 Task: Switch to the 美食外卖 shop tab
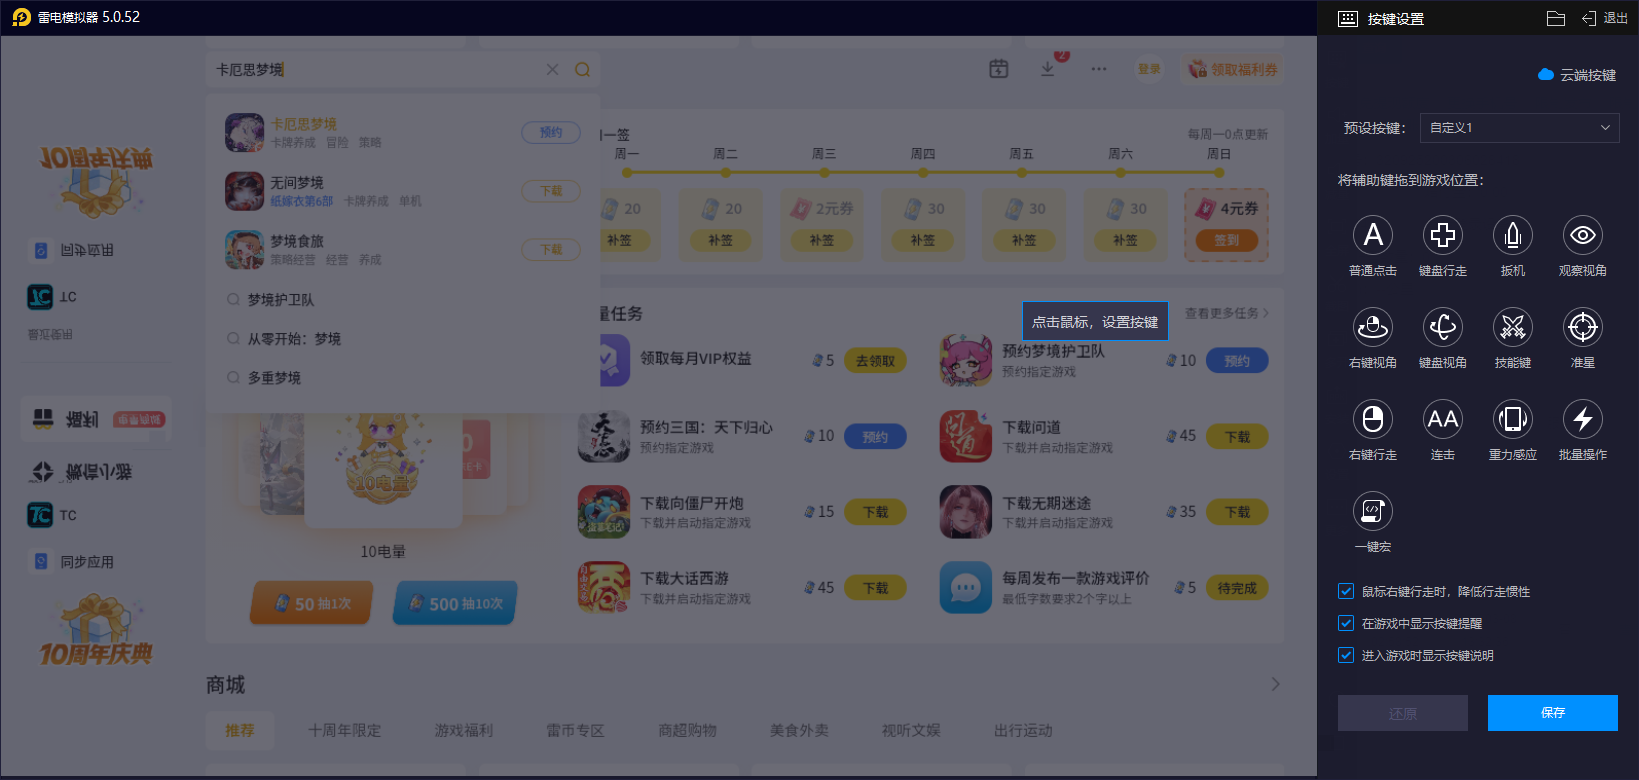[x=799, y=731]
